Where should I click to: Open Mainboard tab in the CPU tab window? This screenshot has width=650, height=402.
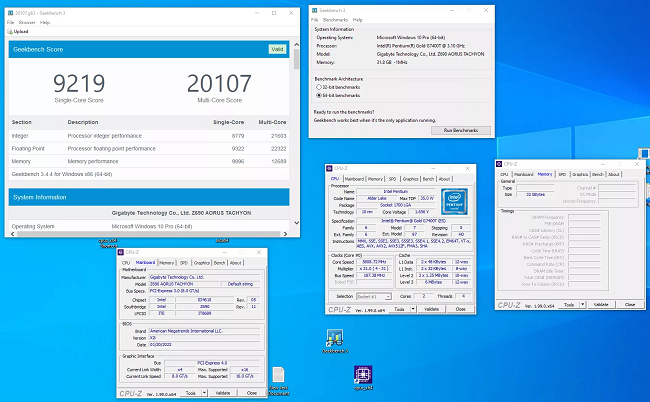[354, 179]
